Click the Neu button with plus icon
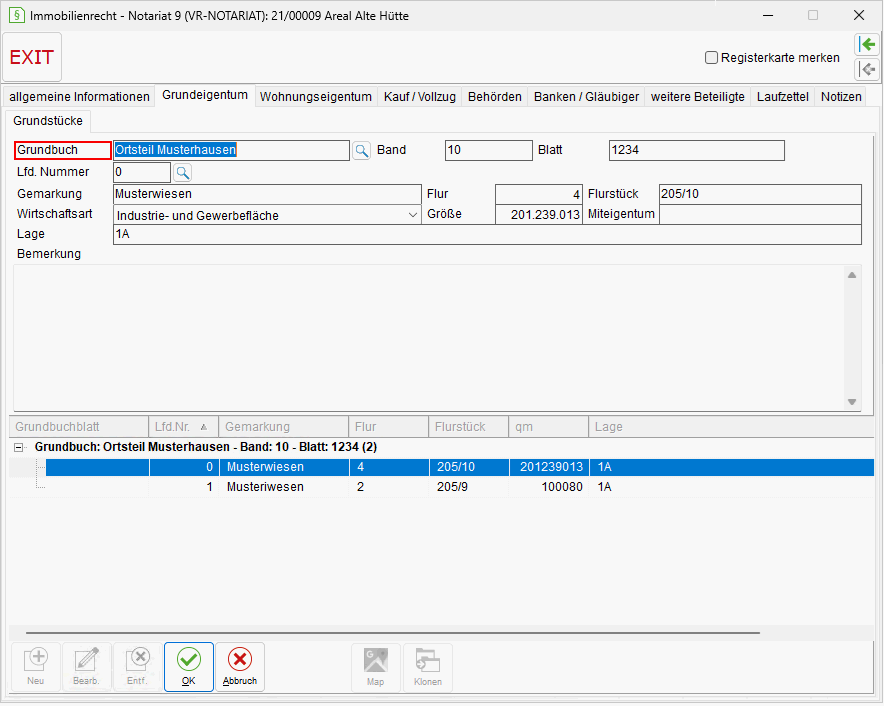Screen dimensions: 884x706 36,667
